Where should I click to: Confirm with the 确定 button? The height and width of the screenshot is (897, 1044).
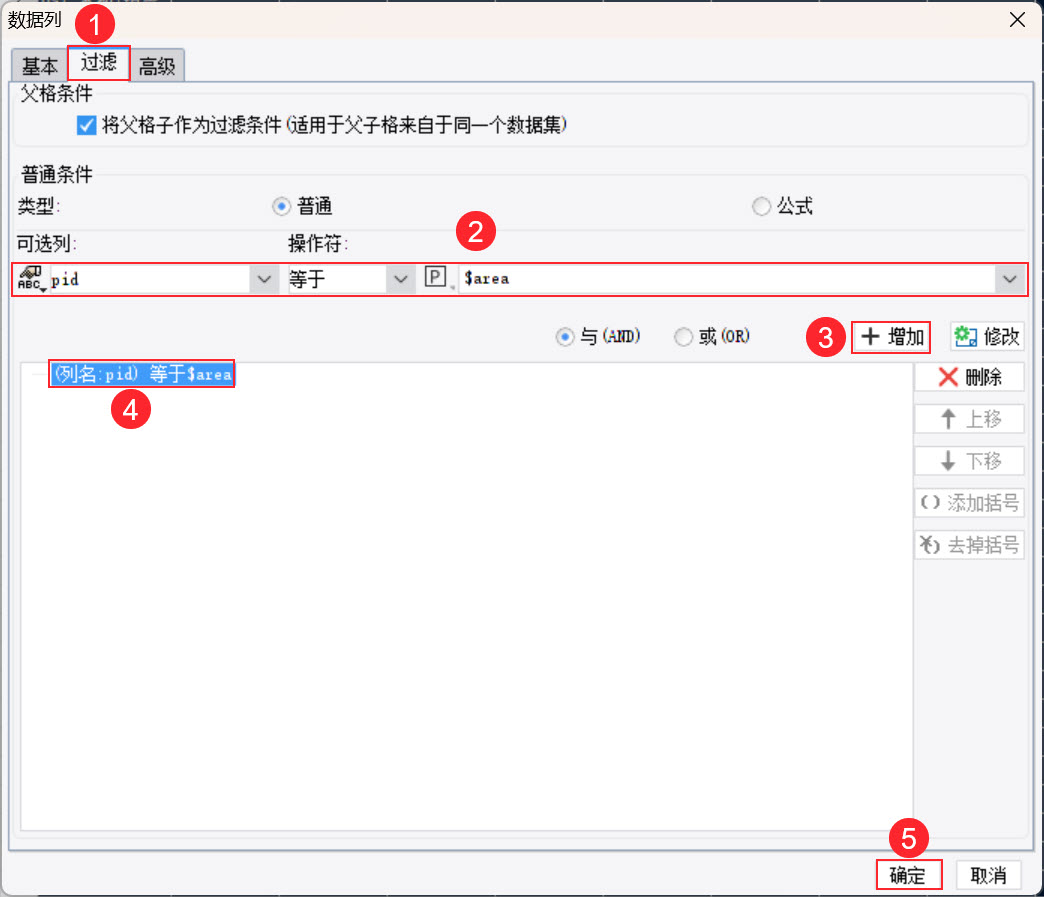909,874
